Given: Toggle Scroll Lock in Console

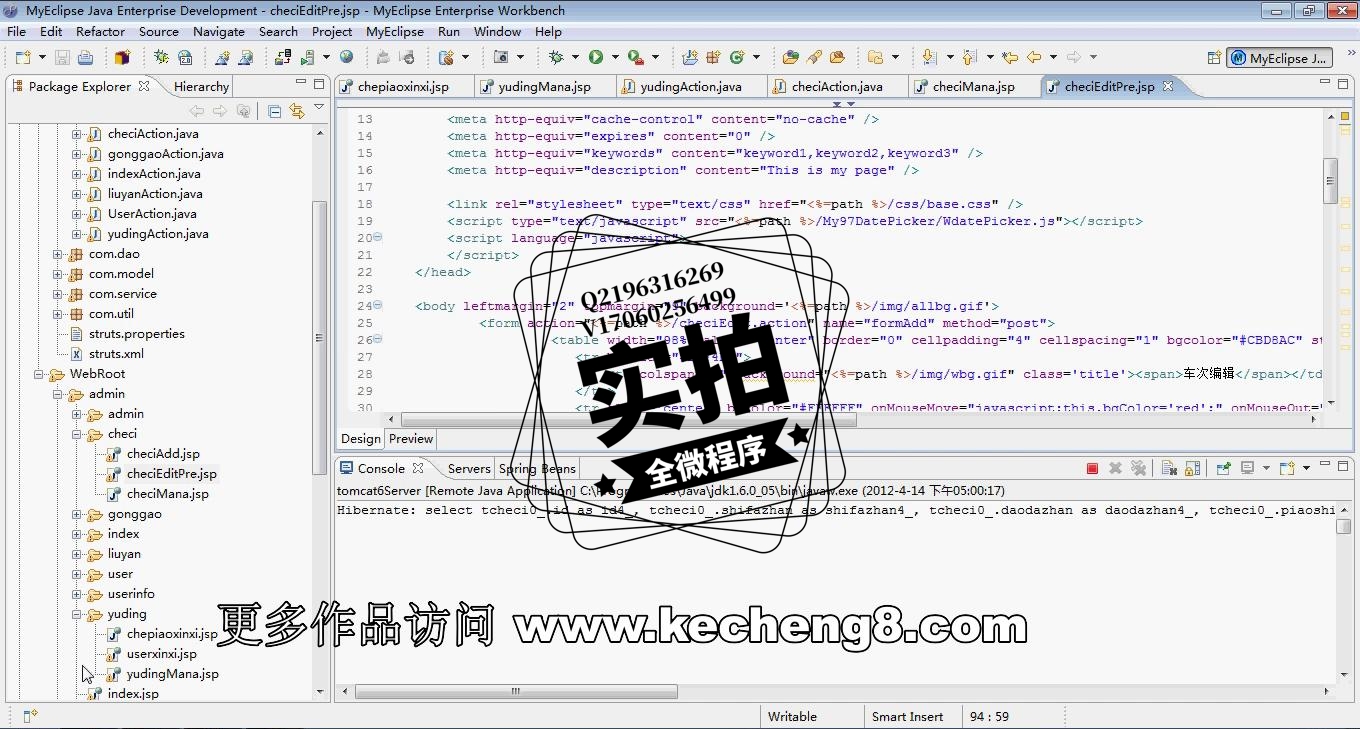Looking at the screenshot, I should 1192,468.
